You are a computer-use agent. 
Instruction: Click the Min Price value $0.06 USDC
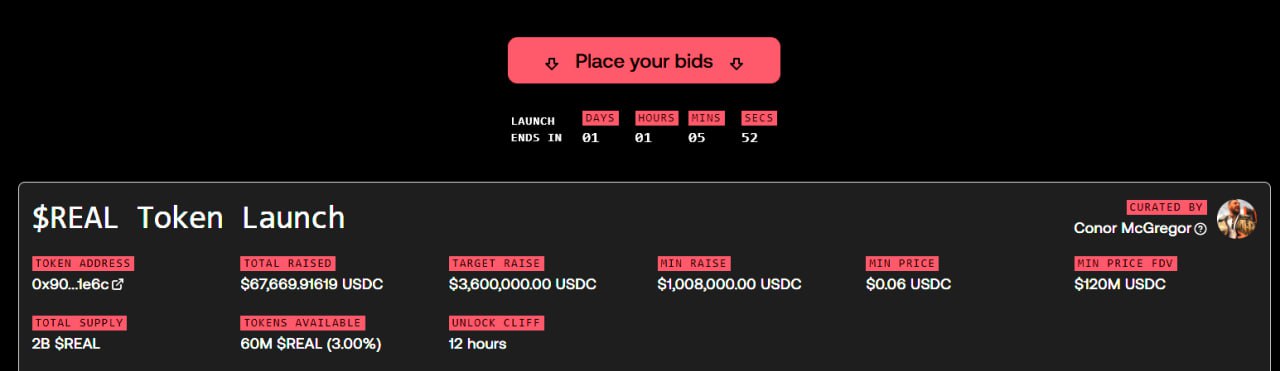point(908,284)
